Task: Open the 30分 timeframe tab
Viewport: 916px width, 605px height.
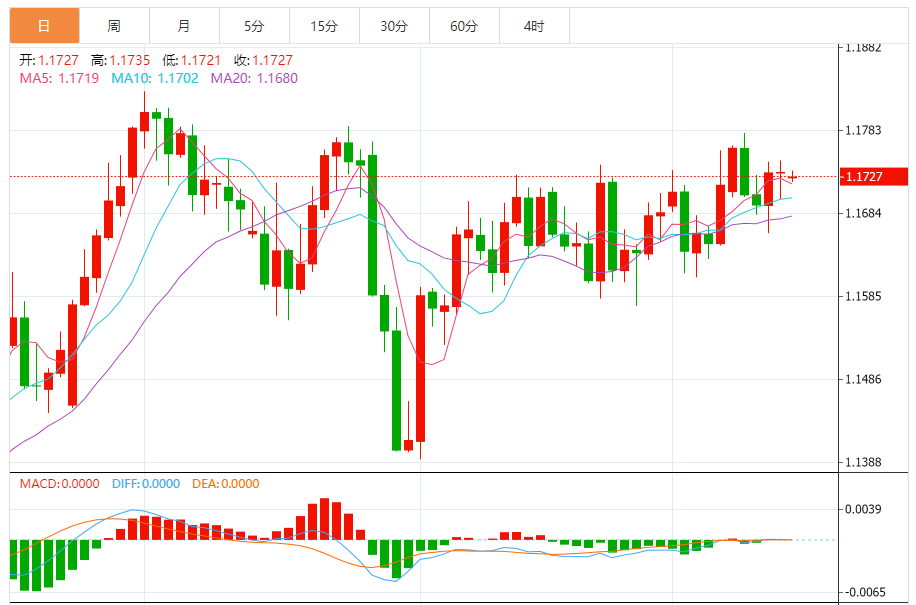Action: [x=394, y=26]
